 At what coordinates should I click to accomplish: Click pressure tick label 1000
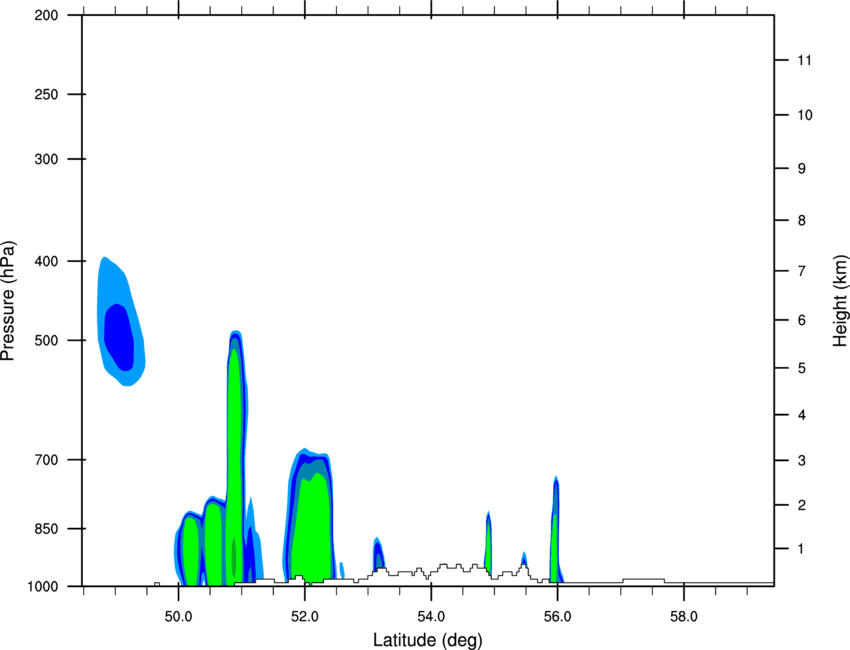42,587
